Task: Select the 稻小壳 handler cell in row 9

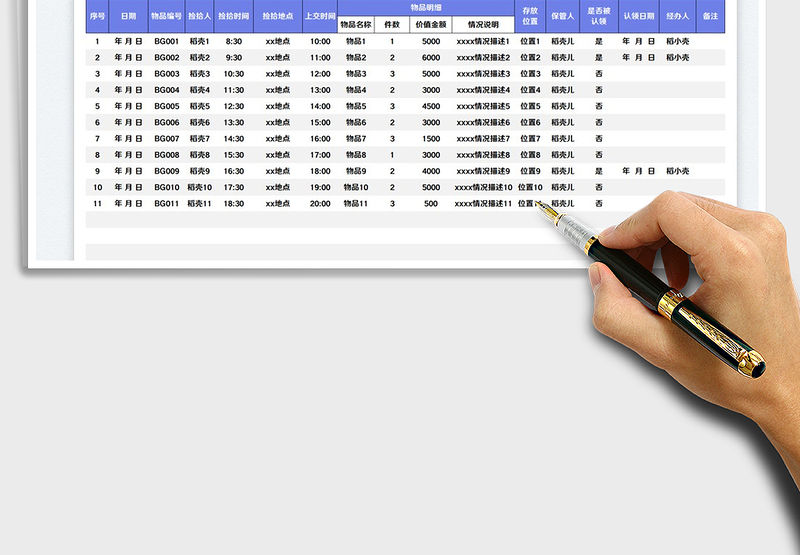Action: pyautogui.click(x=677, y=171)
